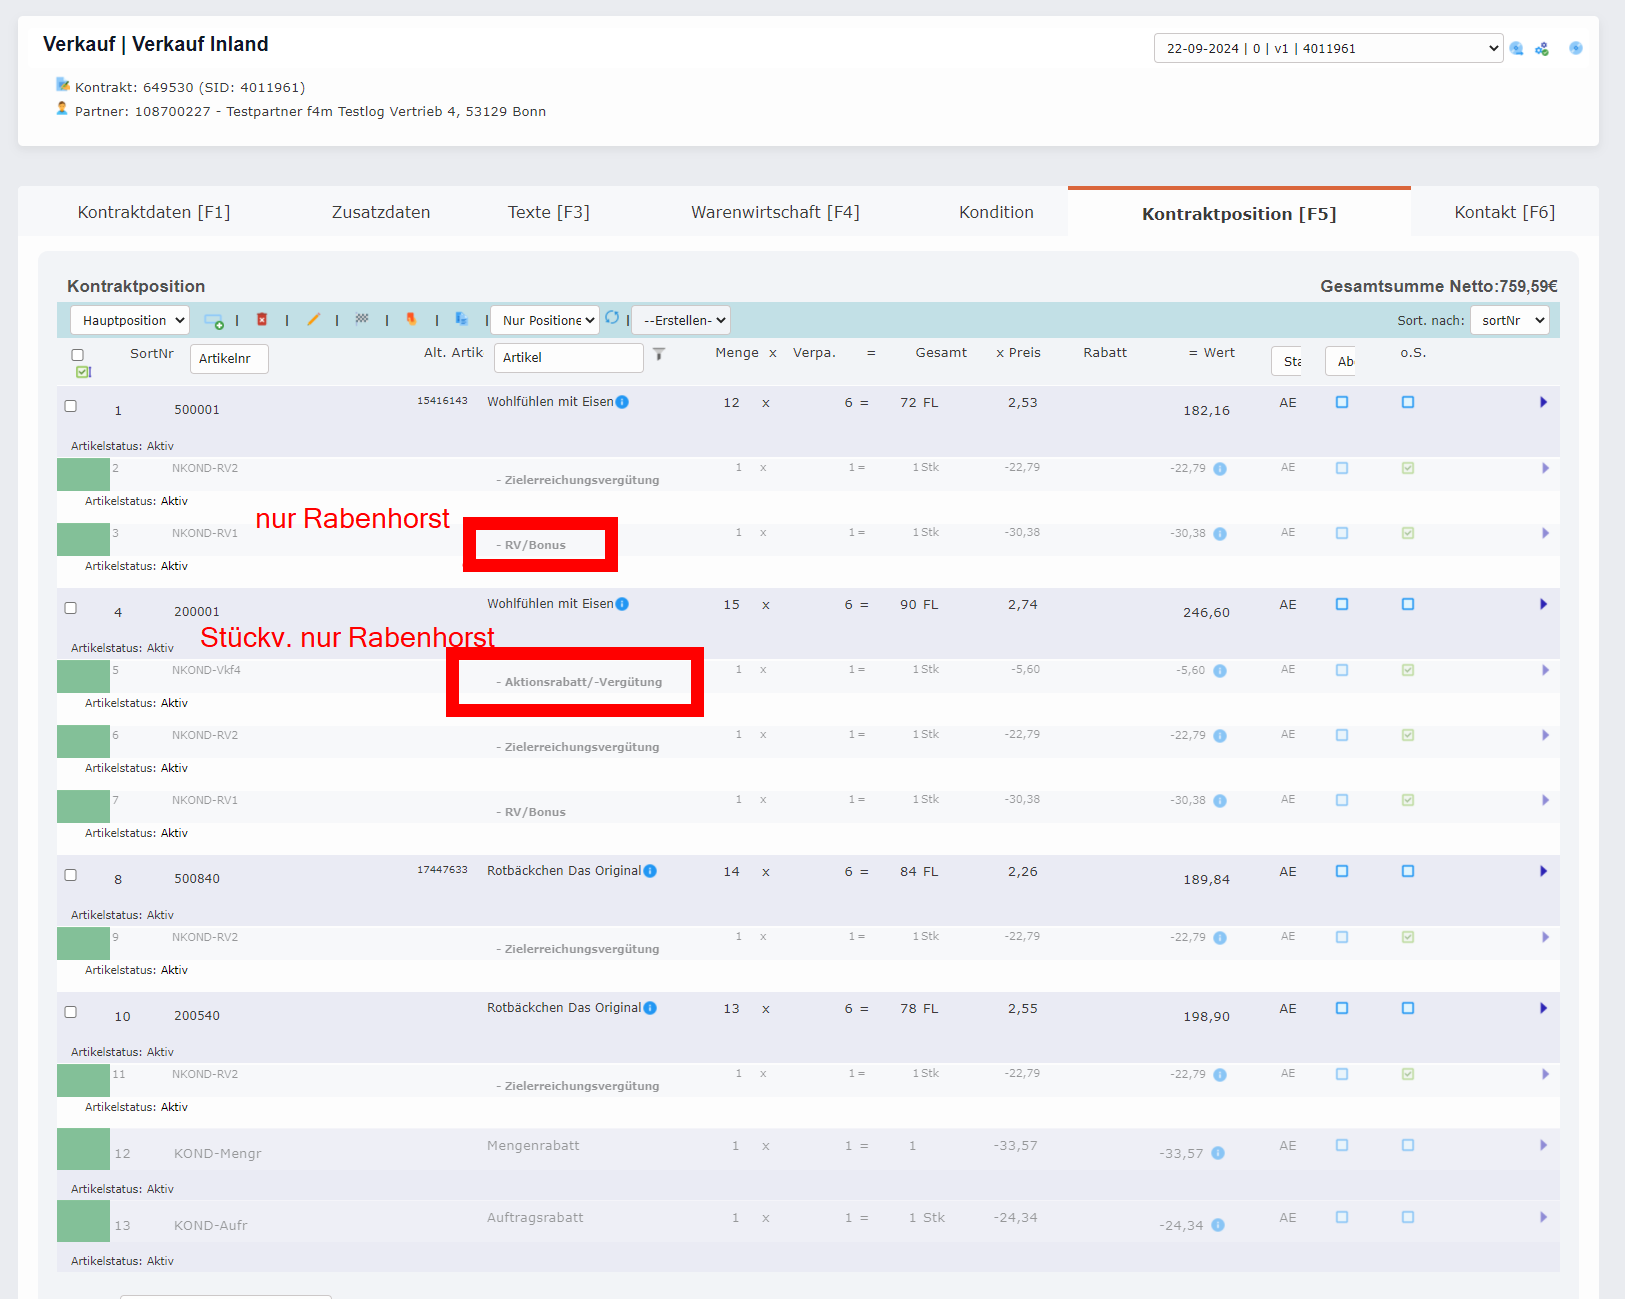Screen dimensions: 1625x1299
Task: Click the orange pencil edit icon
Action: point(313,320)
